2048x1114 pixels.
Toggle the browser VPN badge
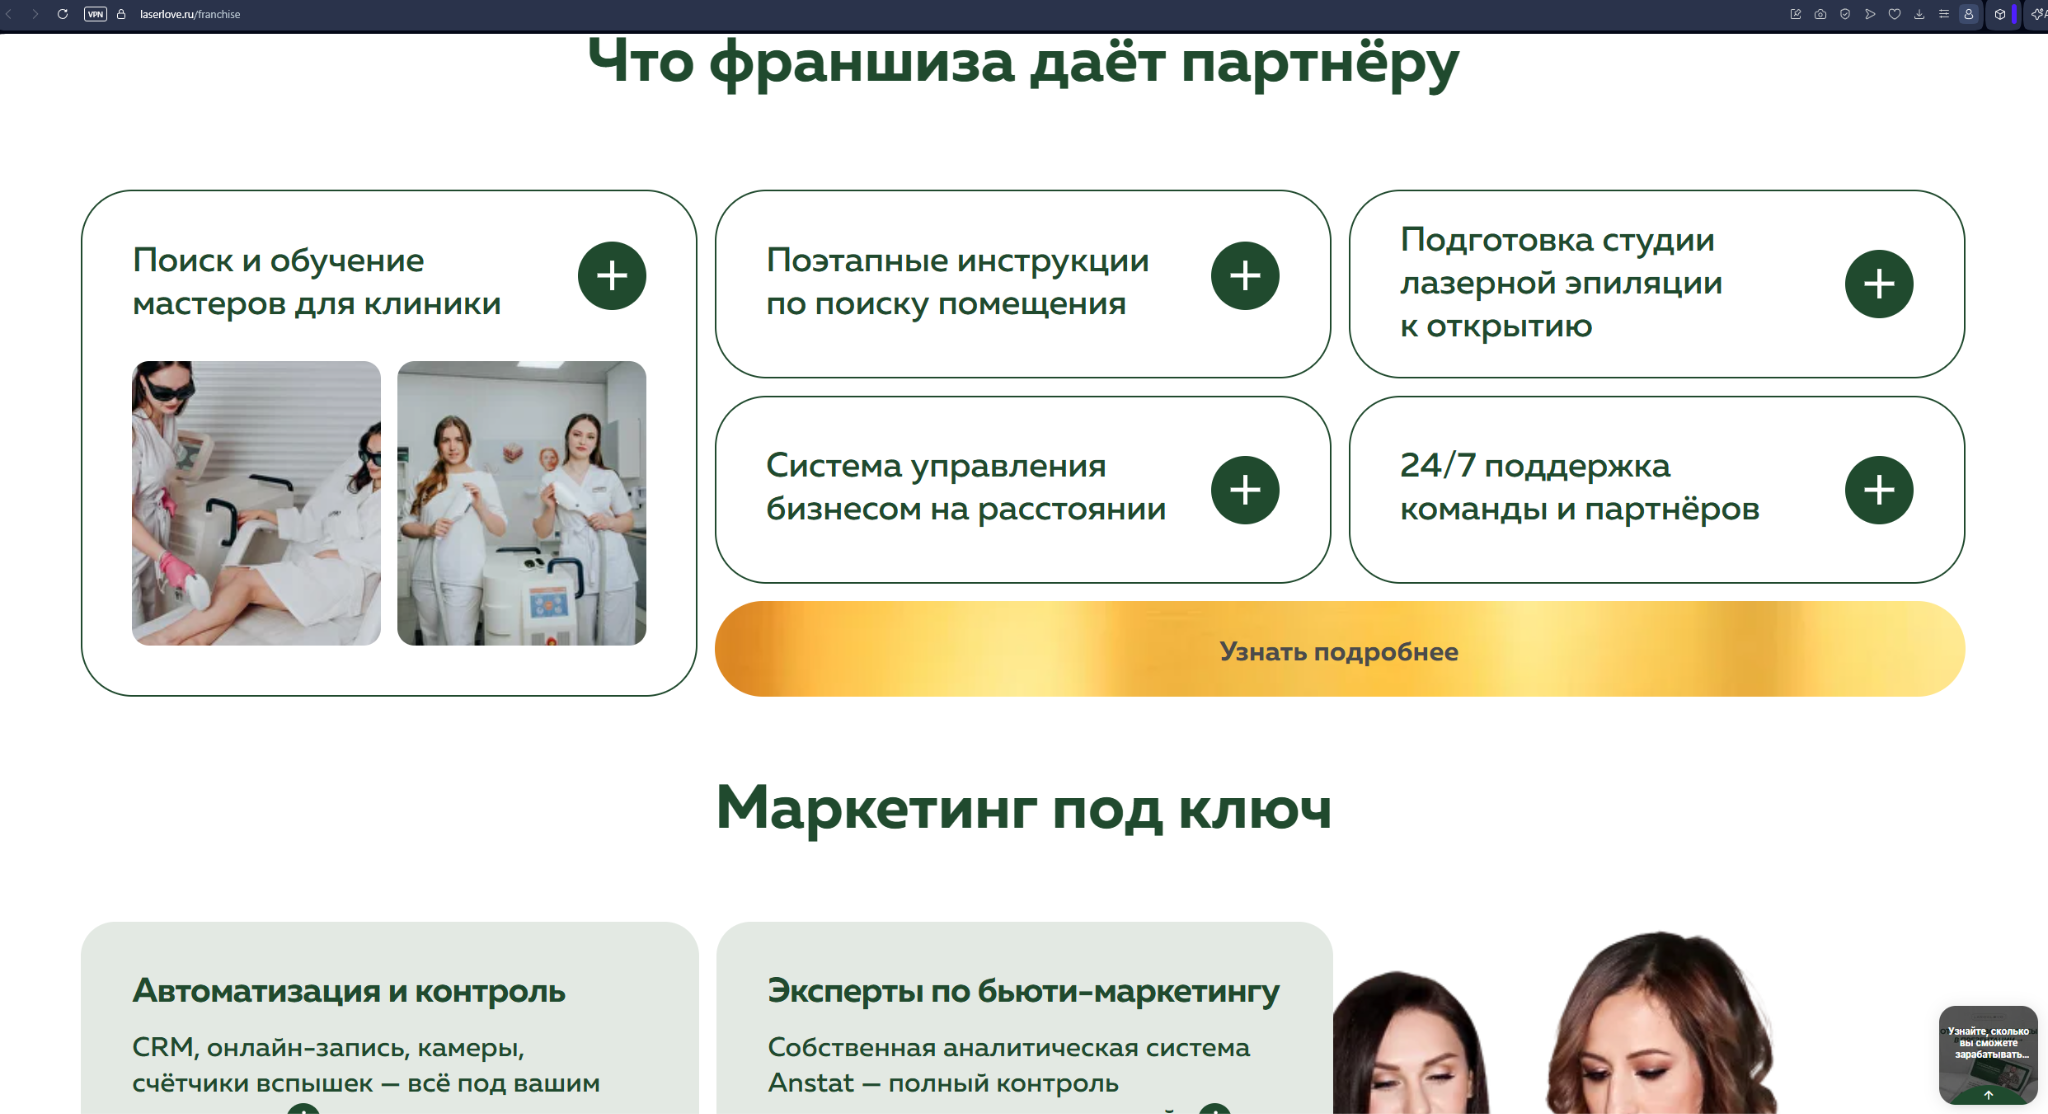click(95, 14)
